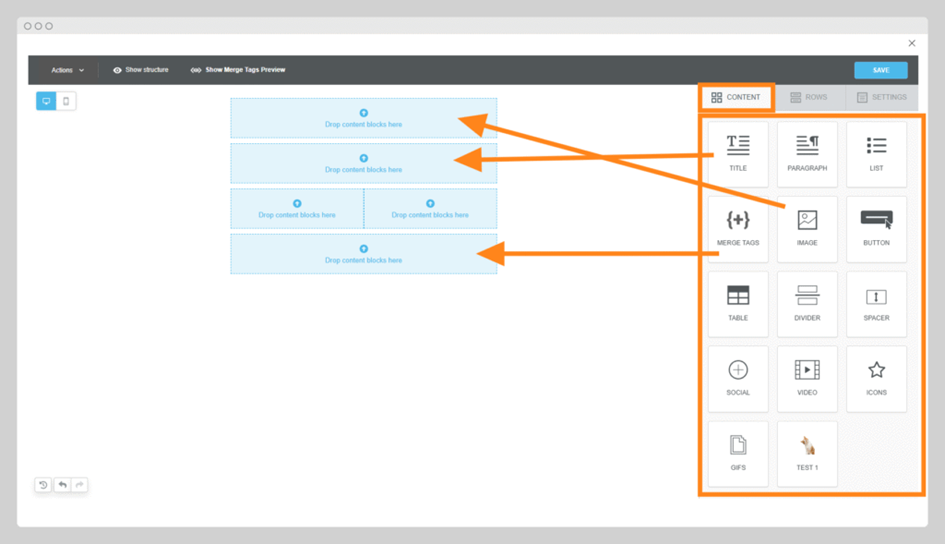Click the top empty drop content row

(x=363, y=118)
